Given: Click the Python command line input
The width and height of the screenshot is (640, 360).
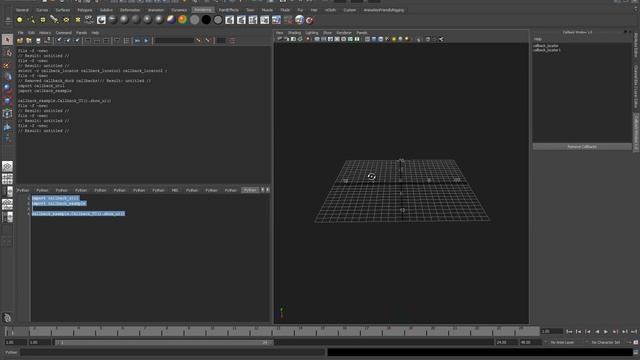Looking at the screenshot, I should coord(172,352).
